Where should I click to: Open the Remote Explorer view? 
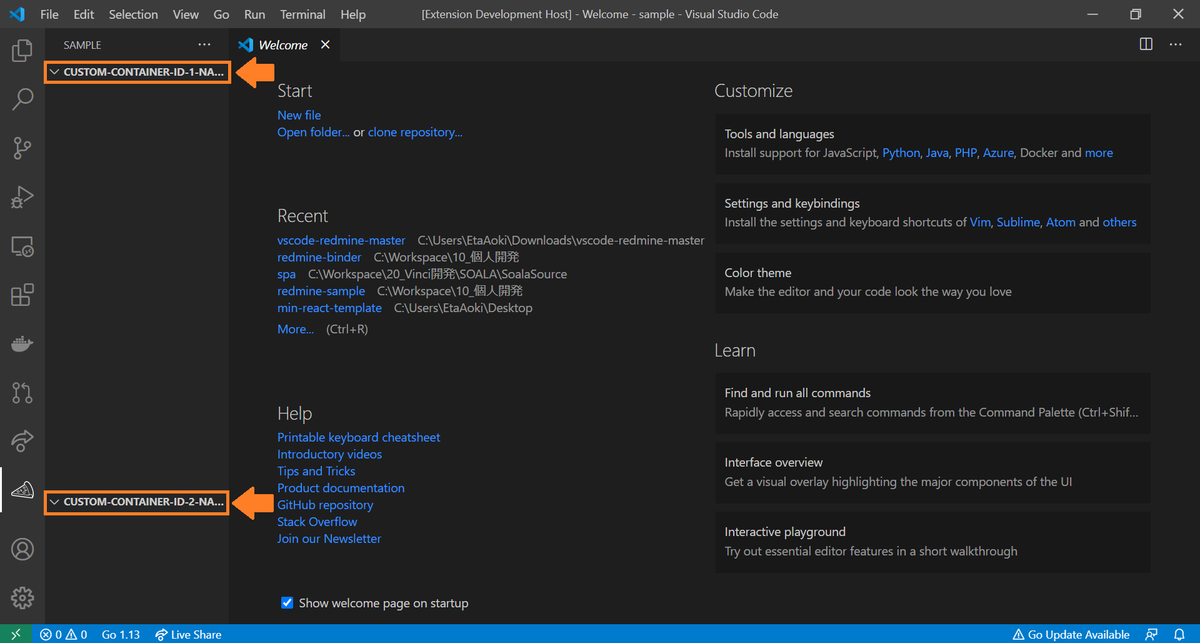point(22,246)
